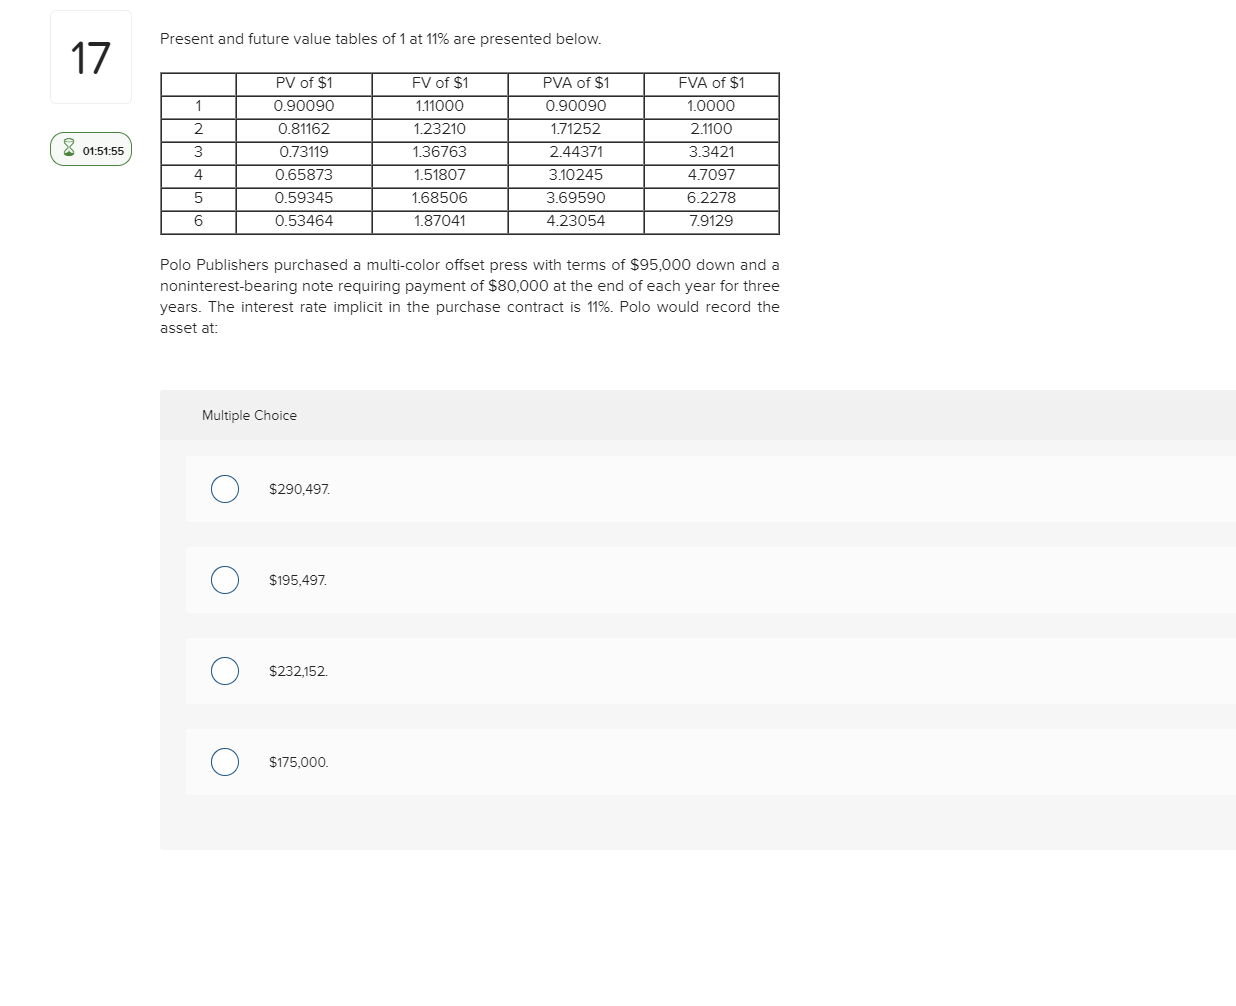
Task: Click the Multiple Choice header
Action: click(x=249, y=415)
